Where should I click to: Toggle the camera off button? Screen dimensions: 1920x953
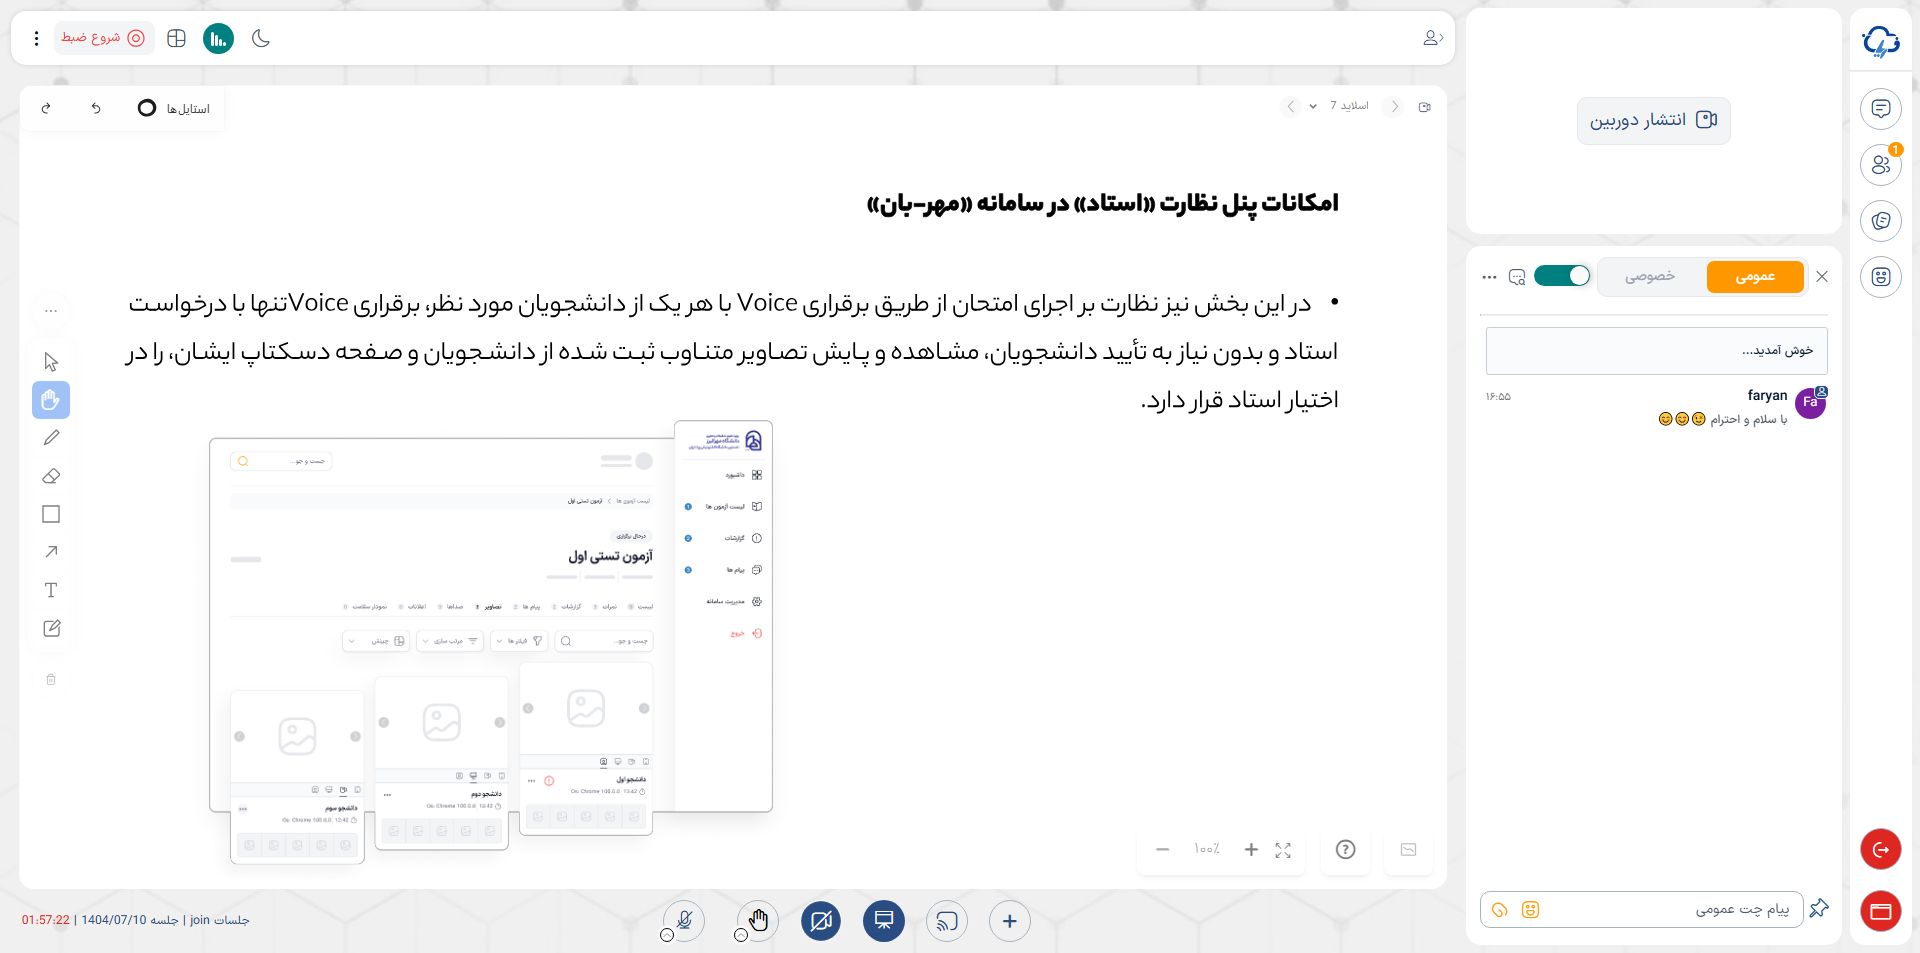pyautogui.click(x=821, y=921)
